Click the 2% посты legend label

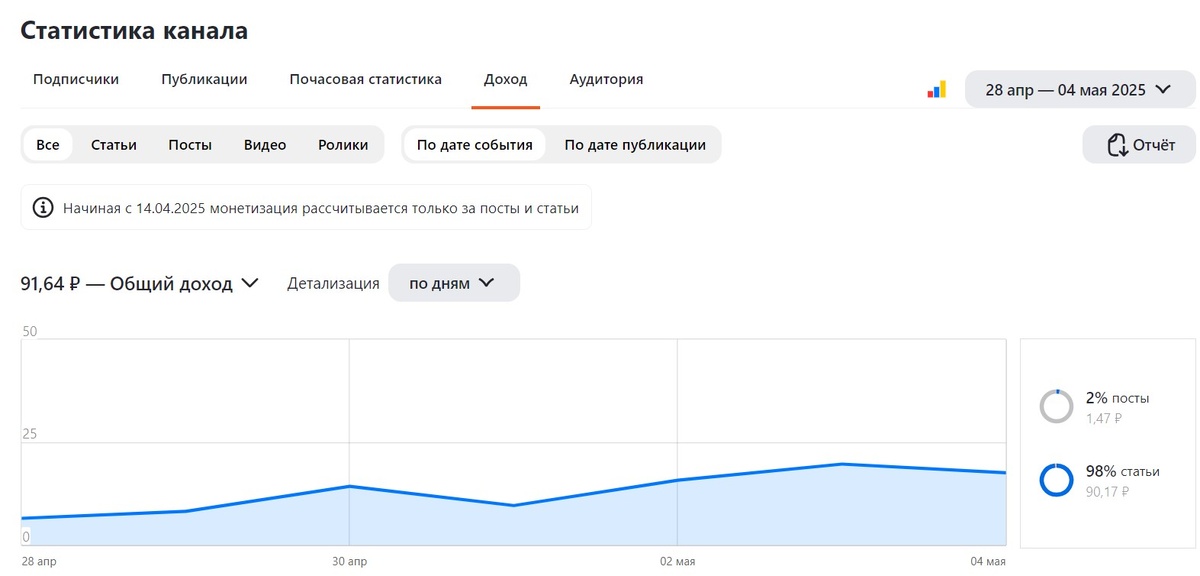pos(1118,398)
